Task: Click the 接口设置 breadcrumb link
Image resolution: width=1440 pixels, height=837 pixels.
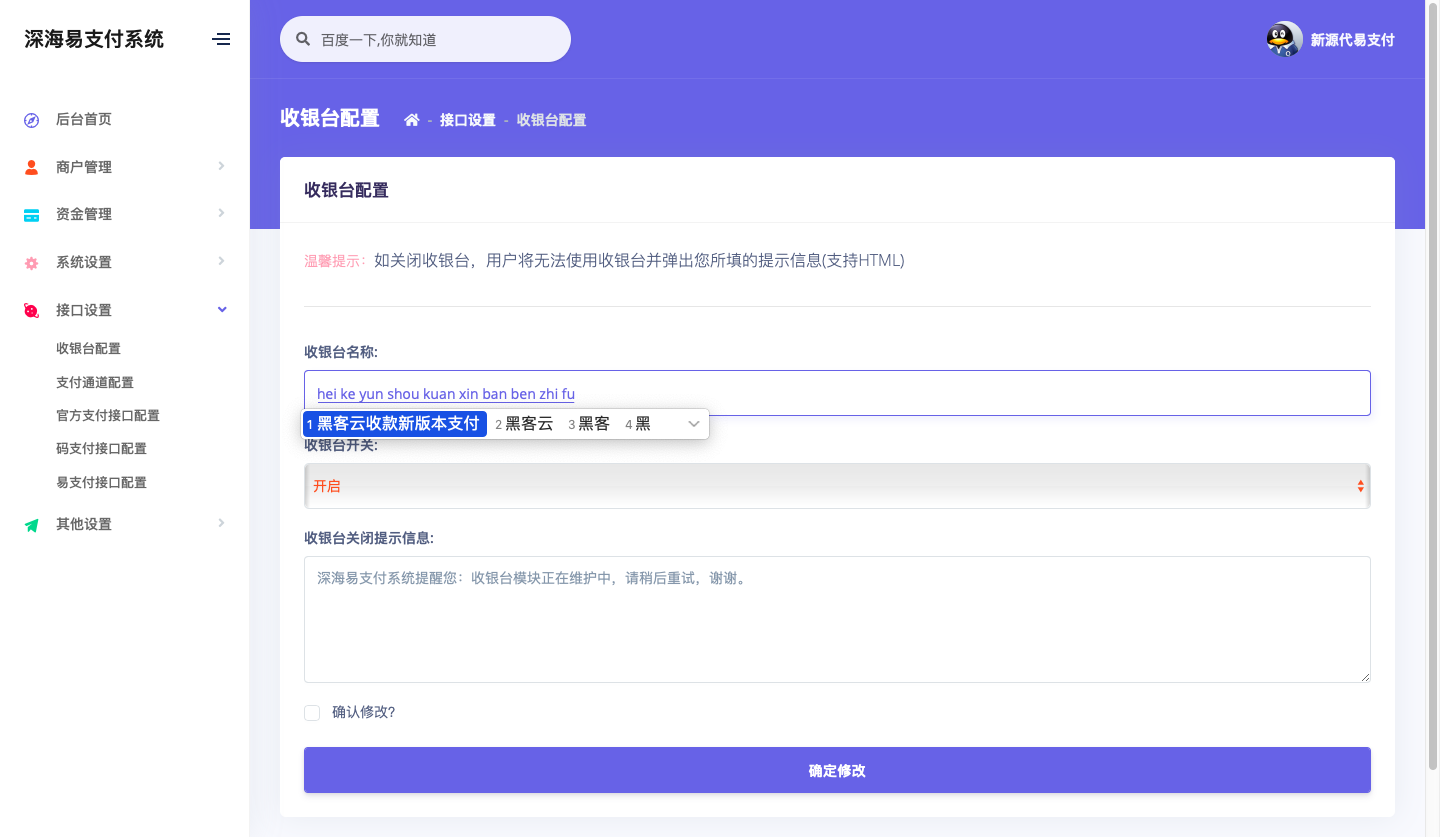Action: point(467,120)
